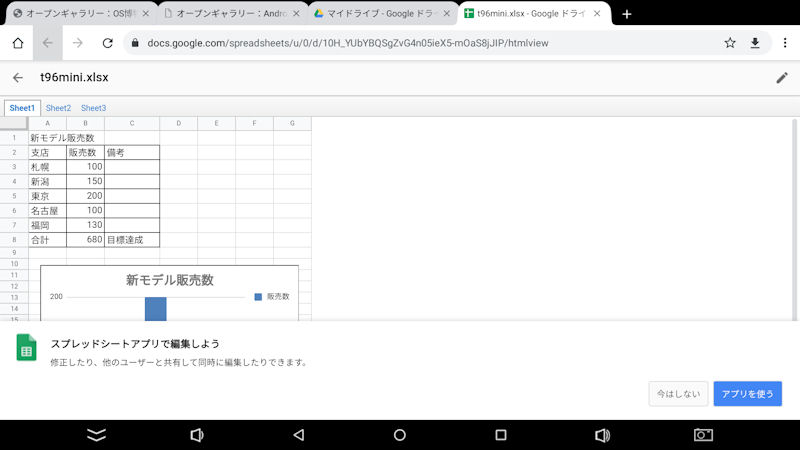Click the t96mini.xlsx file title
800x450 pixels.
74,78
